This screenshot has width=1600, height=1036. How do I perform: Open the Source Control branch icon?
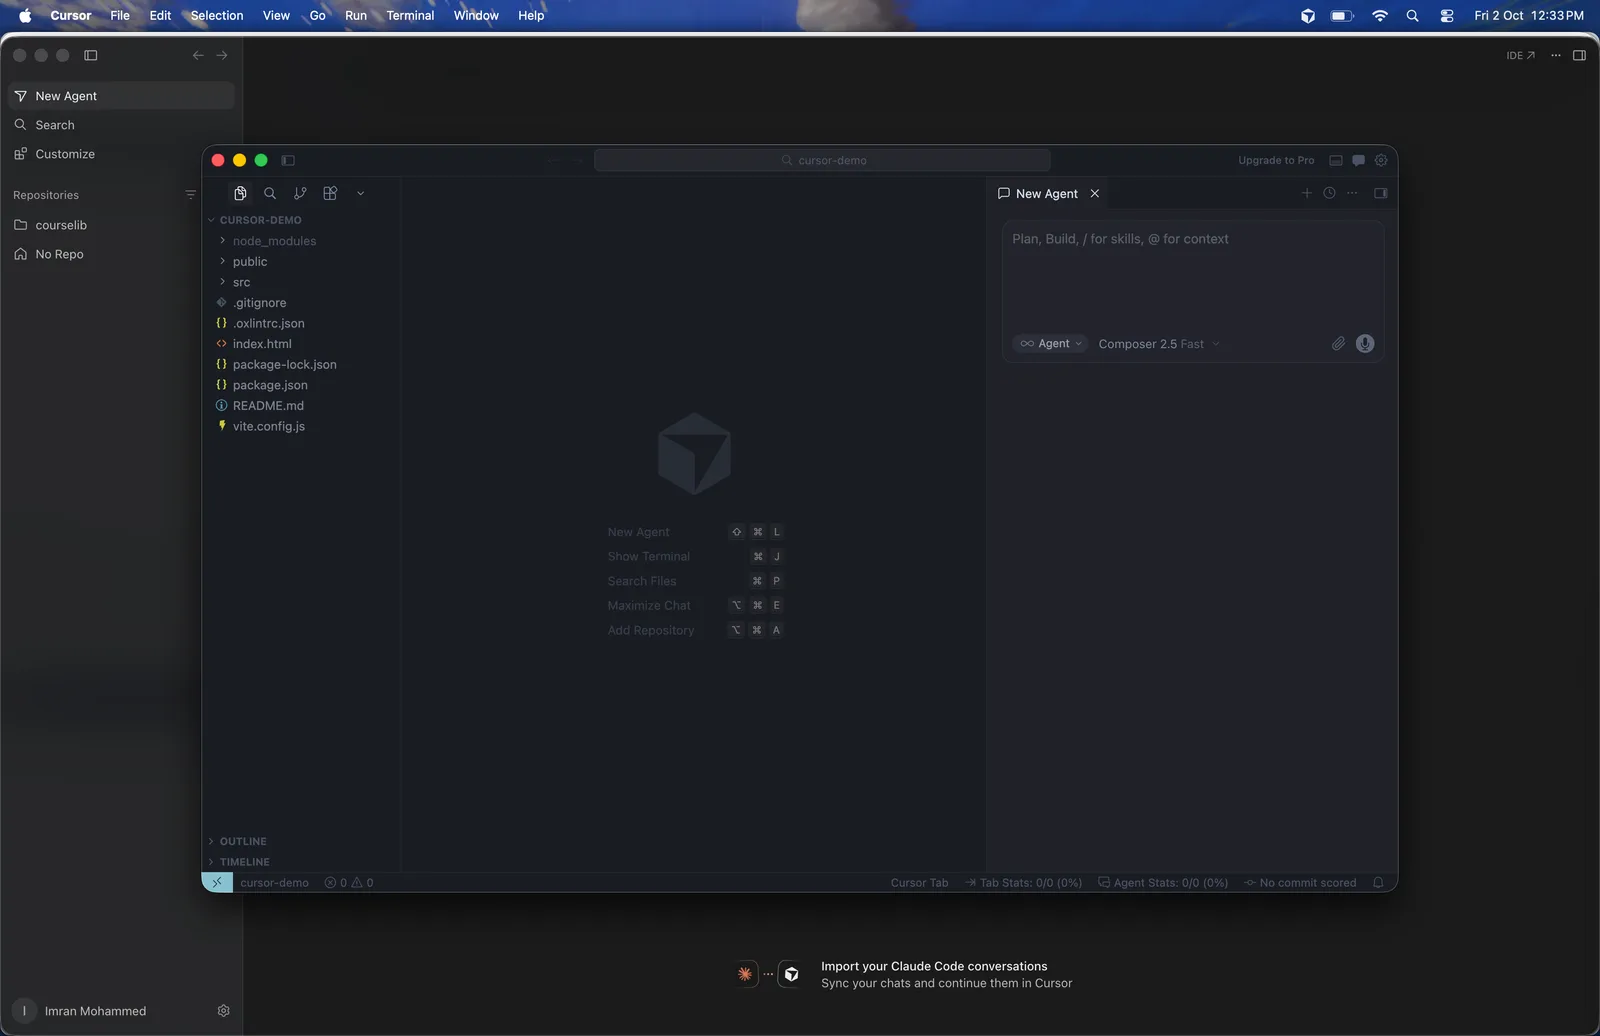300,193
